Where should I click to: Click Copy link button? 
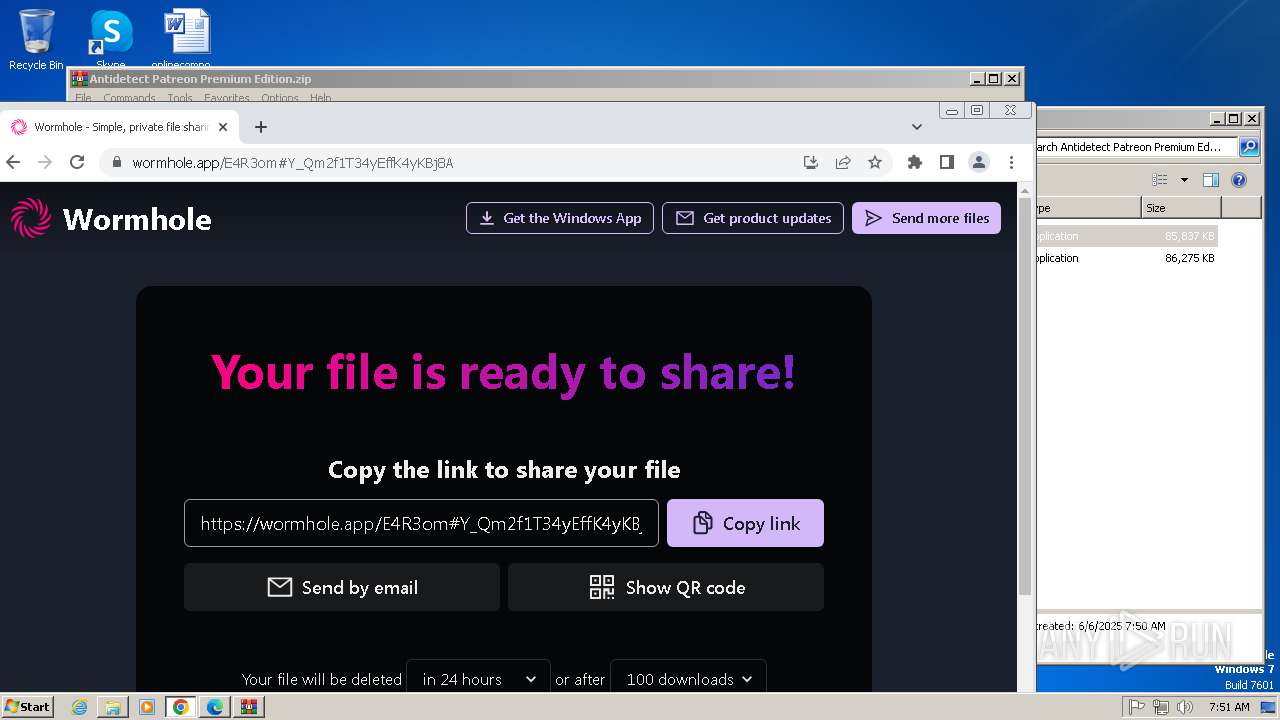745,523
